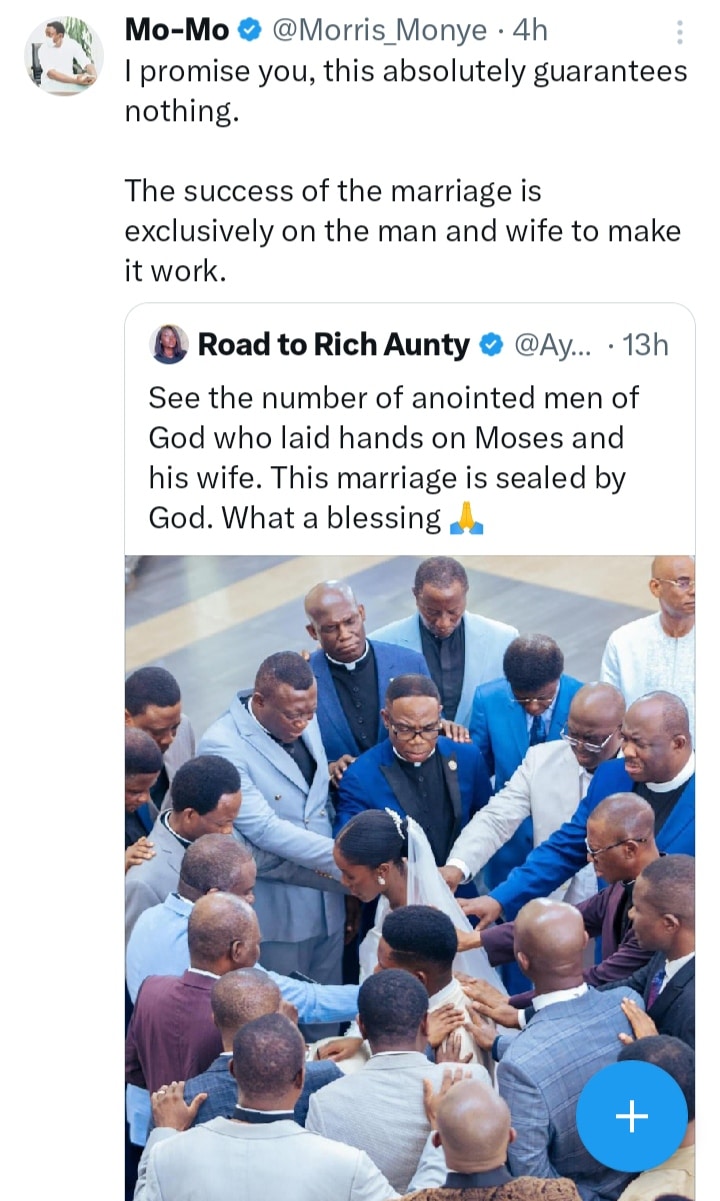
Task: Click the truncated @Ay... handle
Action: coord(552,346)
